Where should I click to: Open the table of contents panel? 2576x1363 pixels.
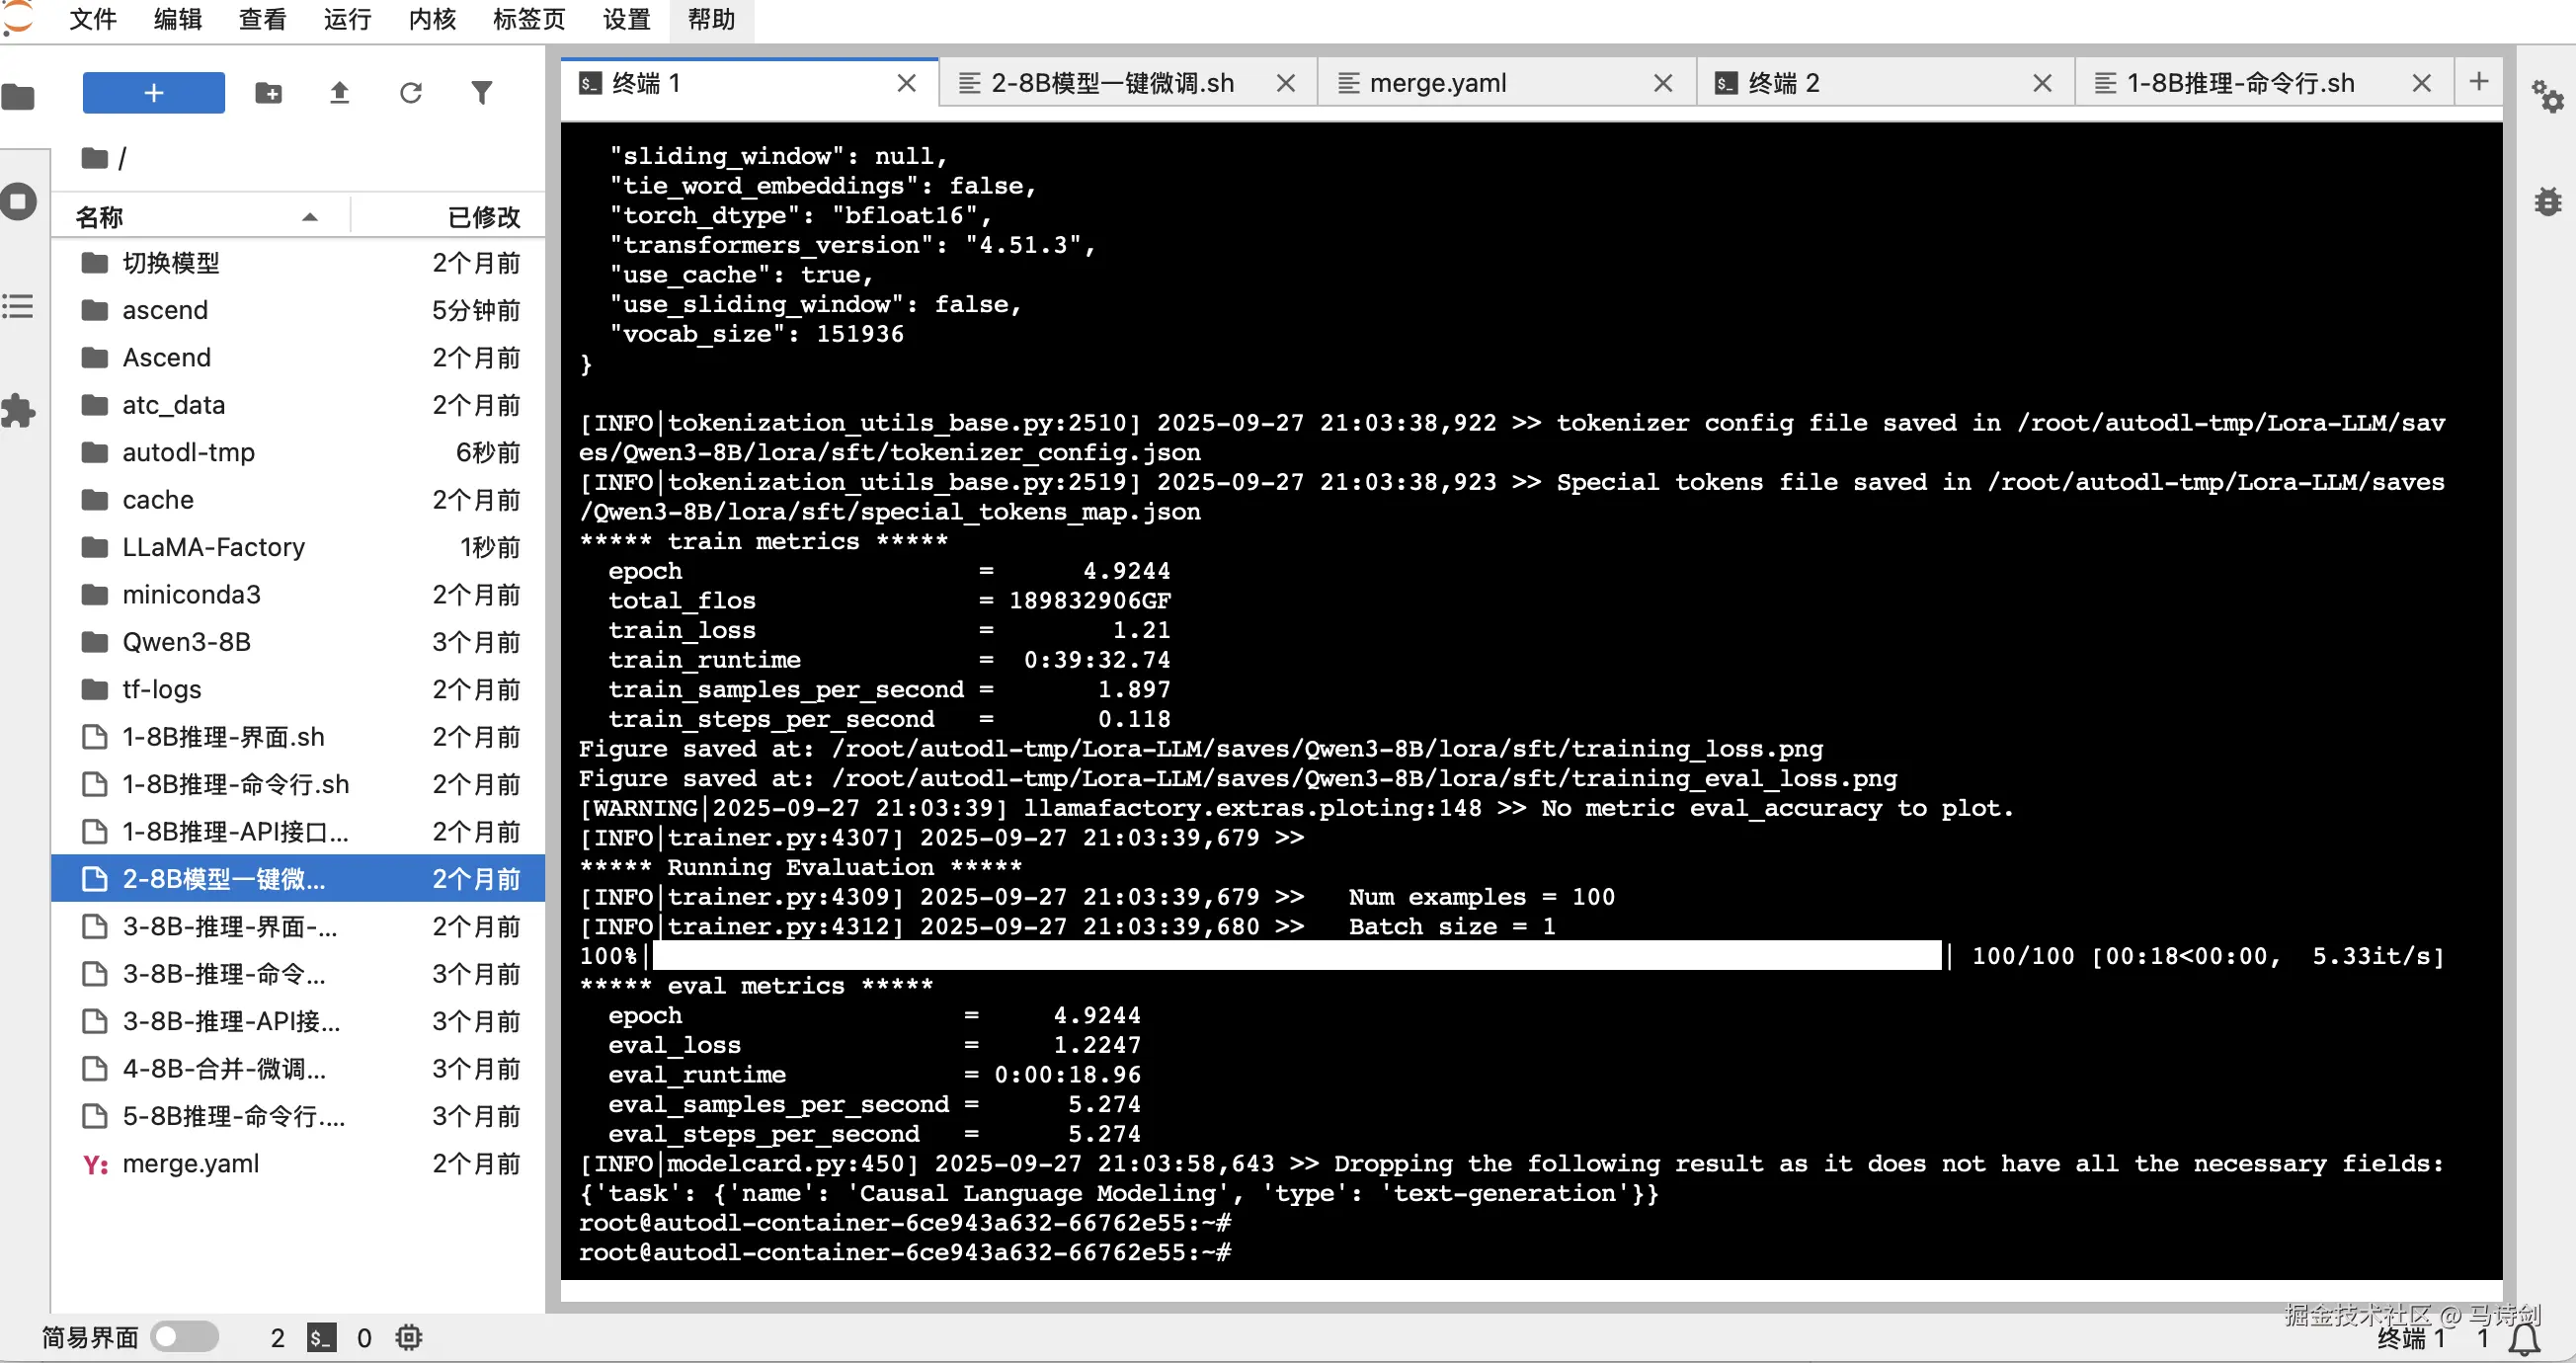click(x=18, y=306)
